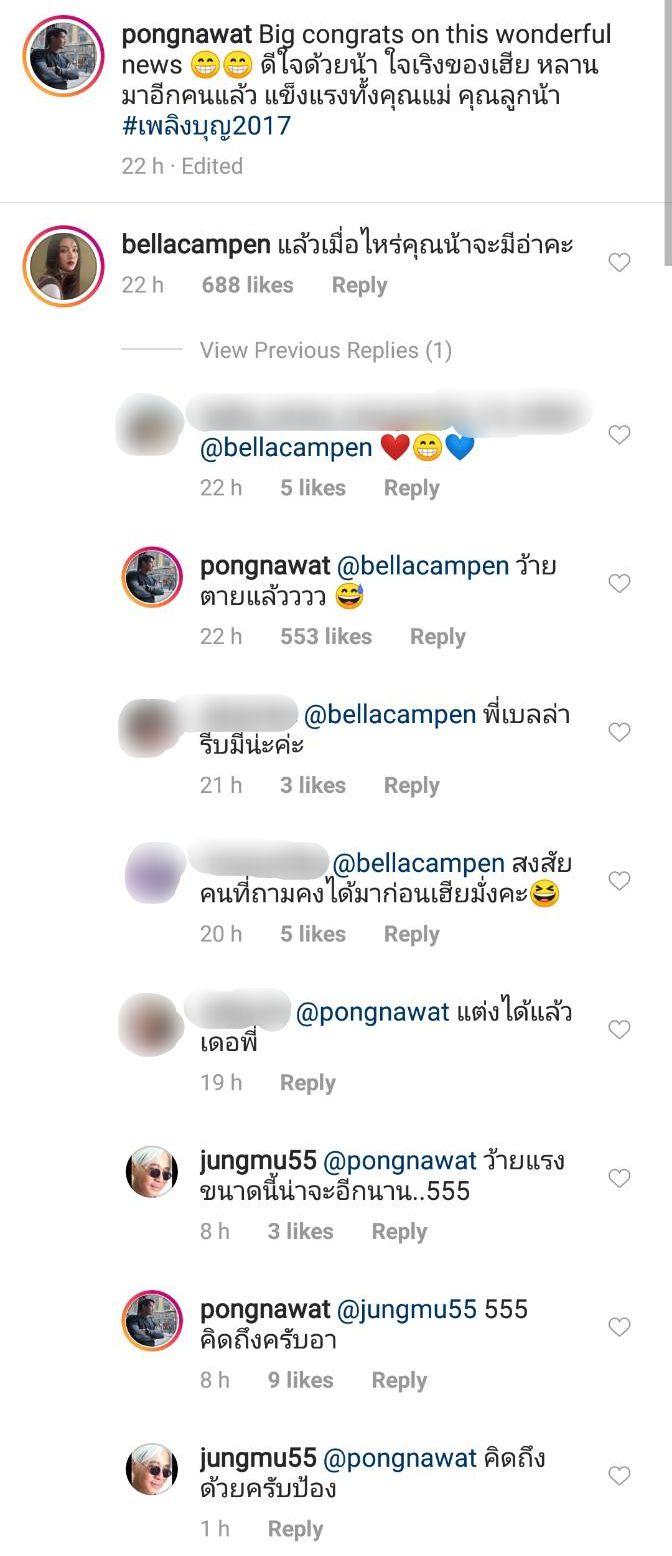This screenshot has width=672, height=1556.
Task: Click the scrollbar on the right edge
Action: click(x=666, y=132)
